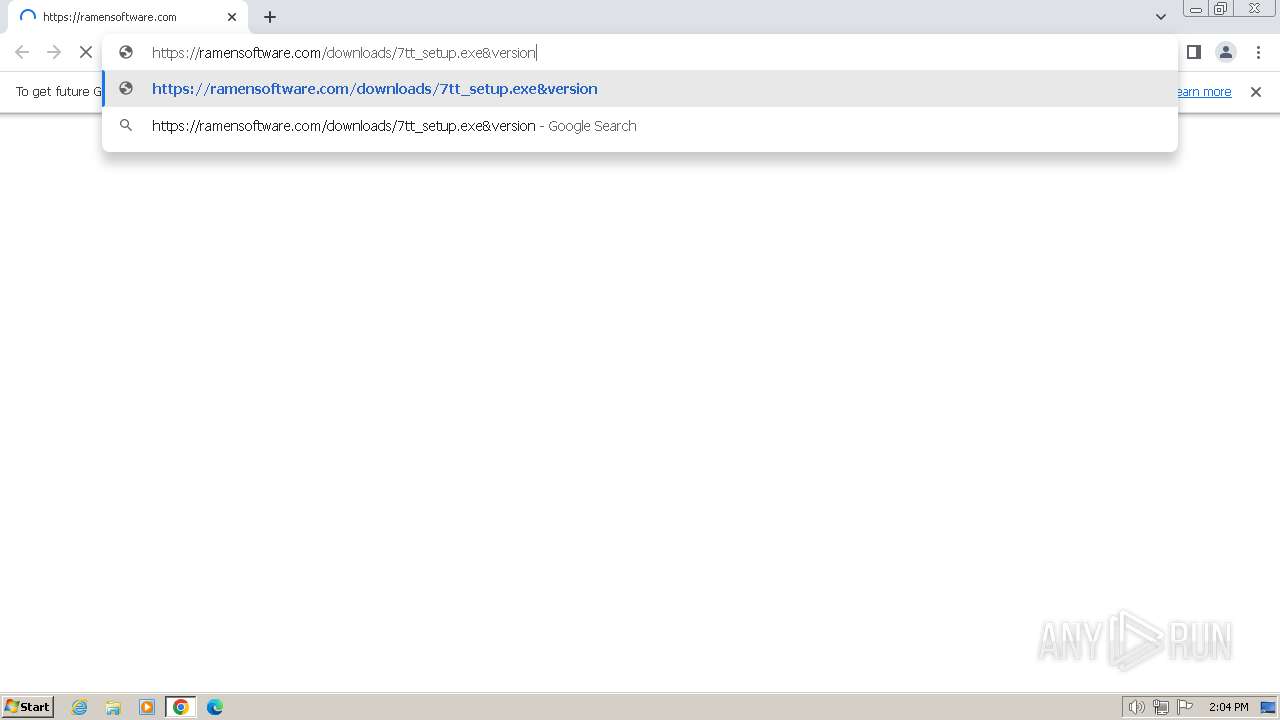
Task: Click in the address bar URL text
Action: [344, 53]
